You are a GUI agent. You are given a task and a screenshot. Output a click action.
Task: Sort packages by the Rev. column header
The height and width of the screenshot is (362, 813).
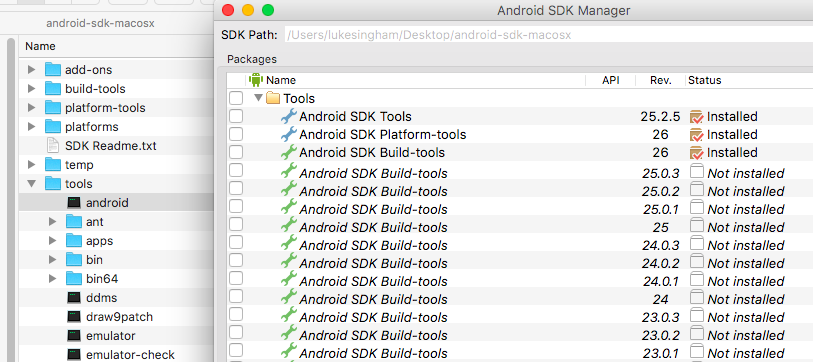pos(660,80)
